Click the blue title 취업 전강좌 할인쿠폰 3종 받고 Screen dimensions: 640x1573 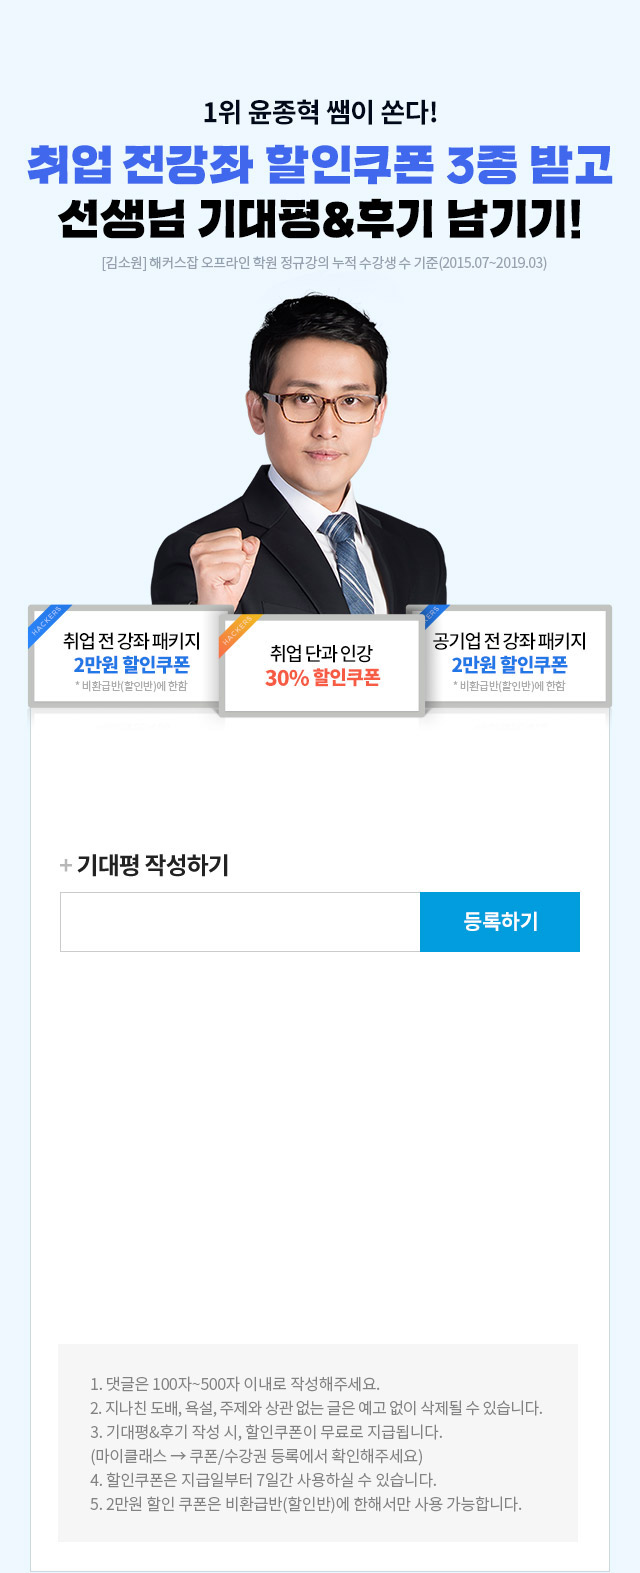point(320,166)
